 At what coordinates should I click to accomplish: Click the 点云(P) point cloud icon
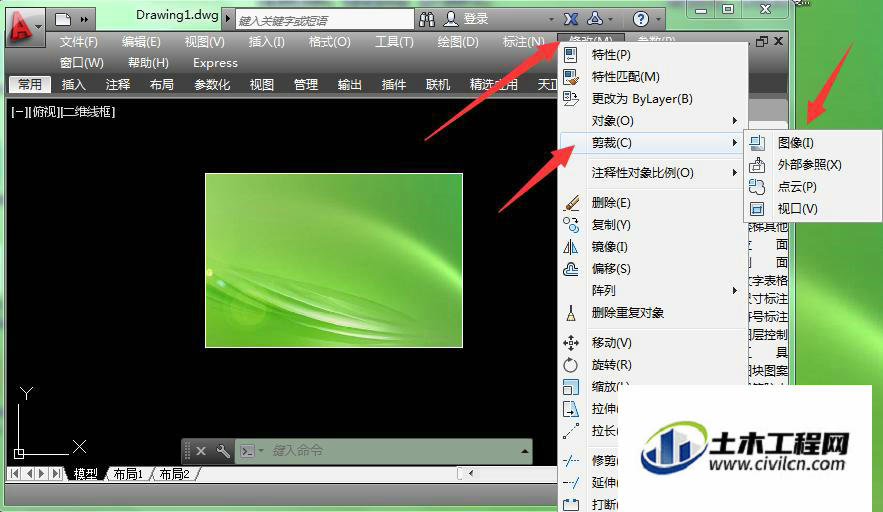click(x=757, y=186)
